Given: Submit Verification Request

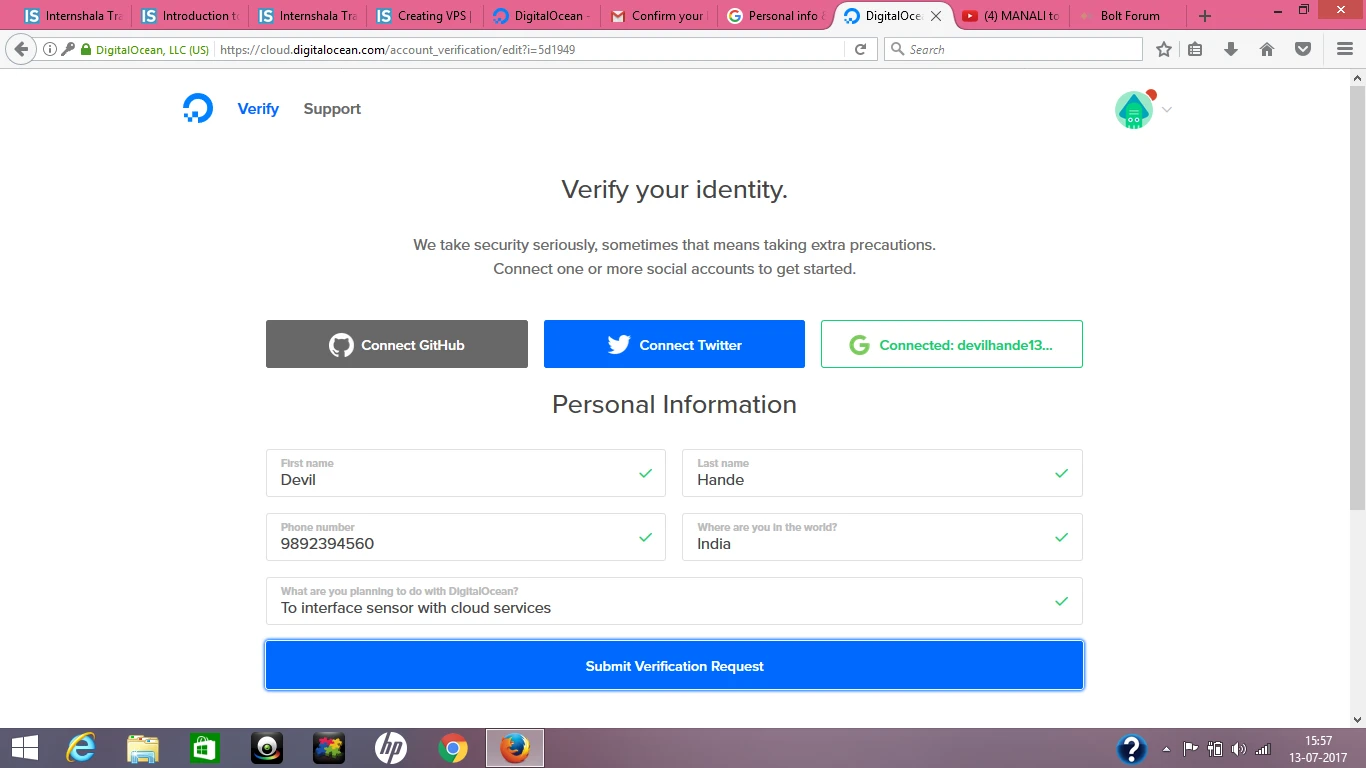Looking at the screenshot, I should pos(674,666).
